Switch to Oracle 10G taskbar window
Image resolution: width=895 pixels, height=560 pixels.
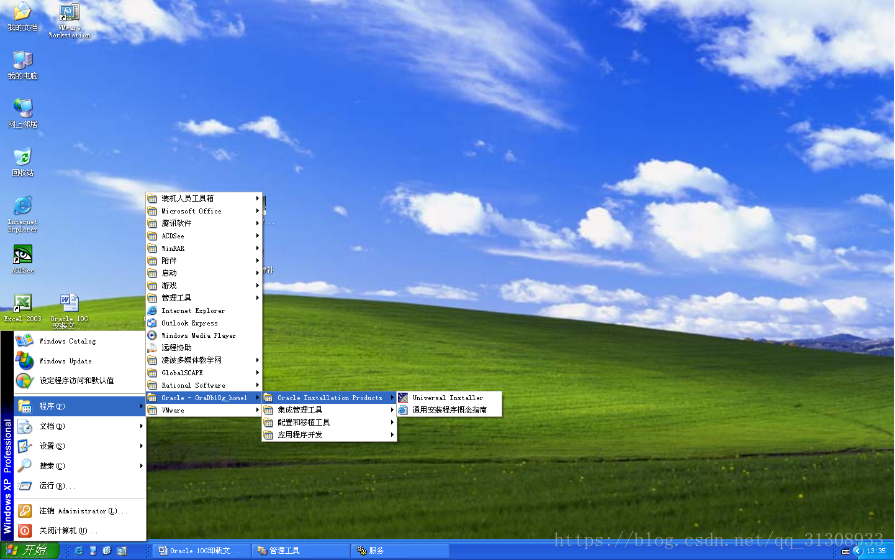coord(201,551)
